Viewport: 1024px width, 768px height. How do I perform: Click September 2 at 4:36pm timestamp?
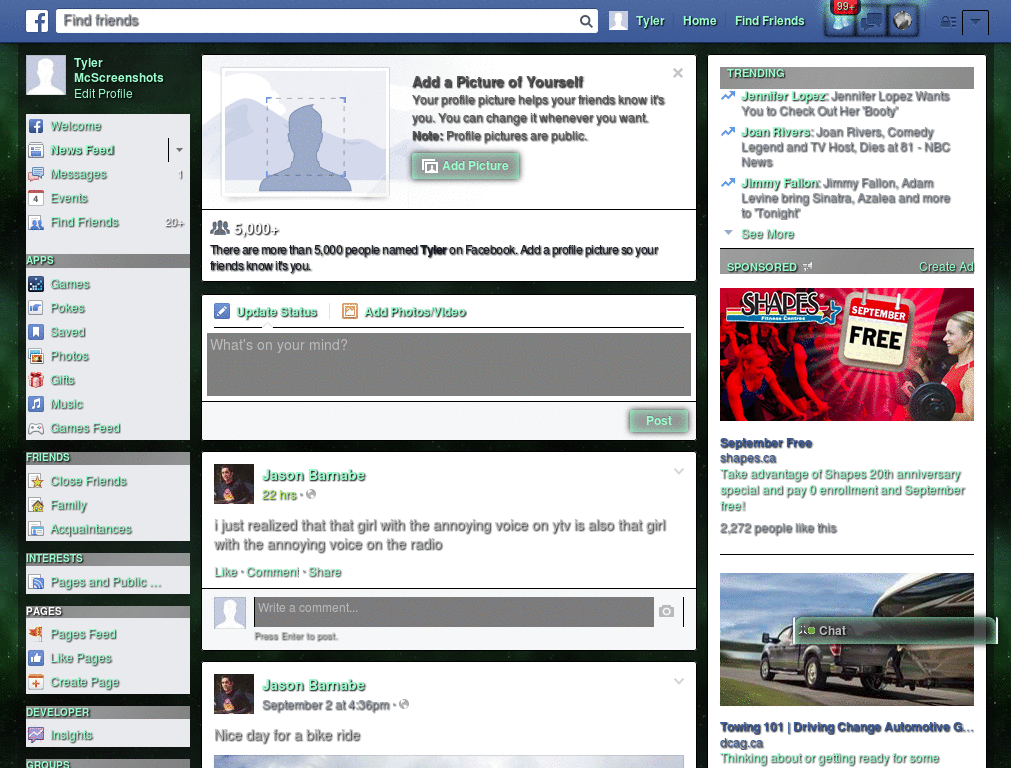pos(326,705)
